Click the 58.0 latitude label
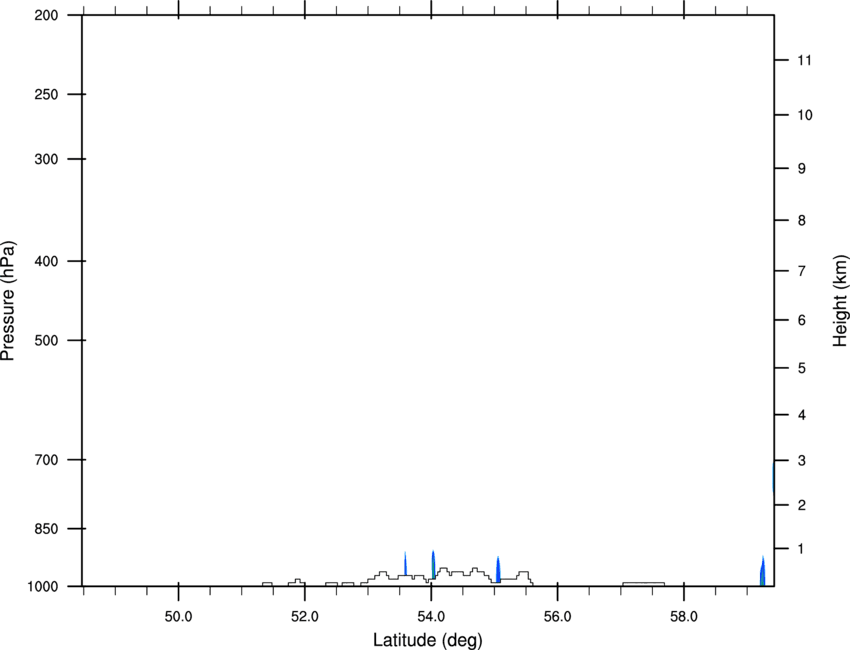850x650 pixels. coord(684,616)
